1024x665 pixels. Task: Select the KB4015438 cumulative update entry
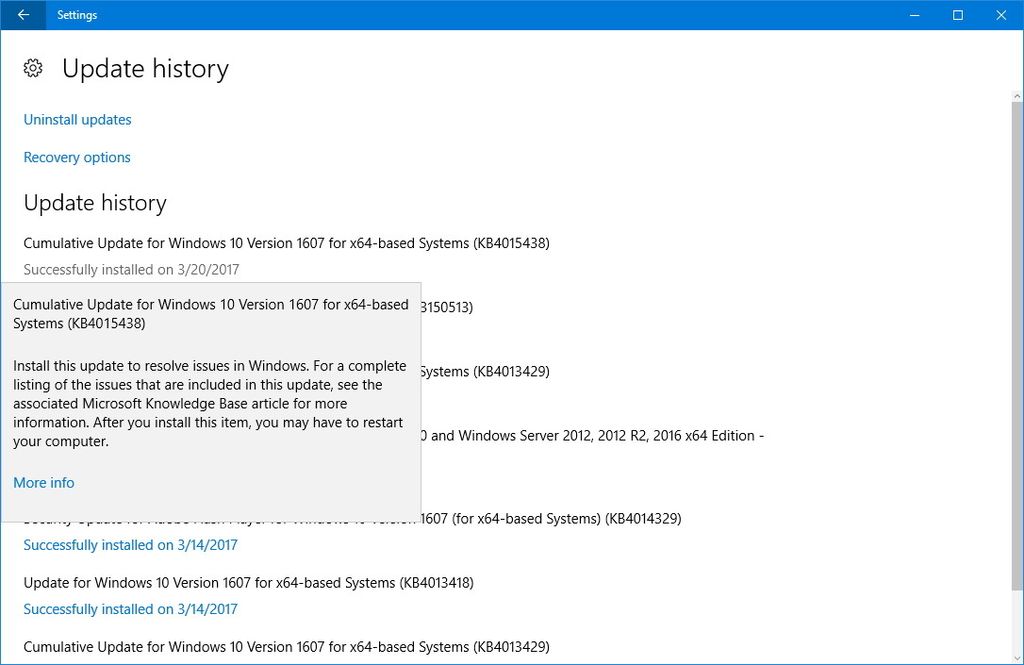287,243
